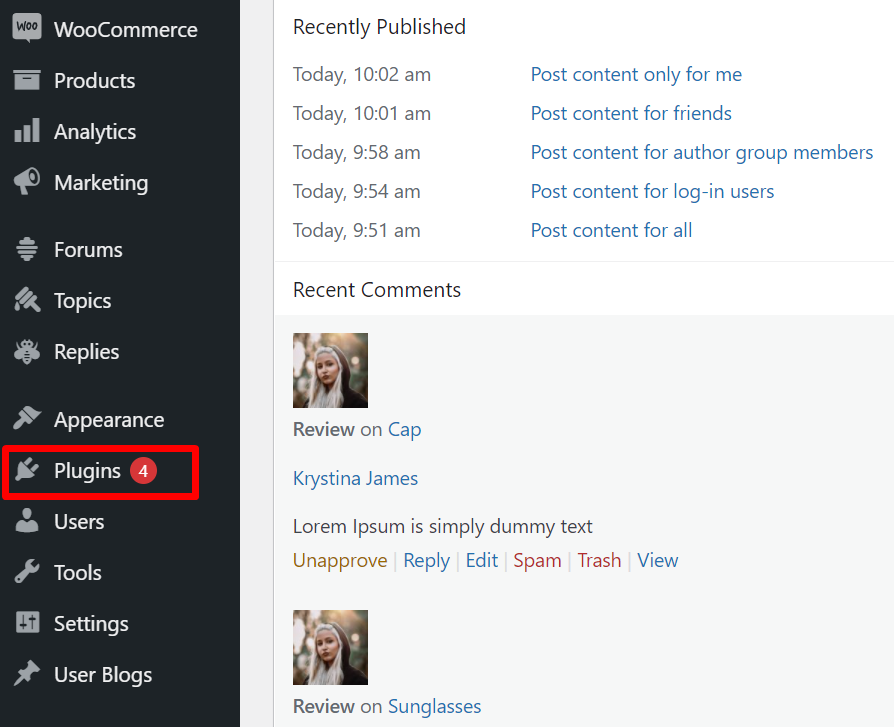Select the WooCommerce sidebar icon
Image resolution: width=894 pixels, height=727 pixels.
pos(27,28)
